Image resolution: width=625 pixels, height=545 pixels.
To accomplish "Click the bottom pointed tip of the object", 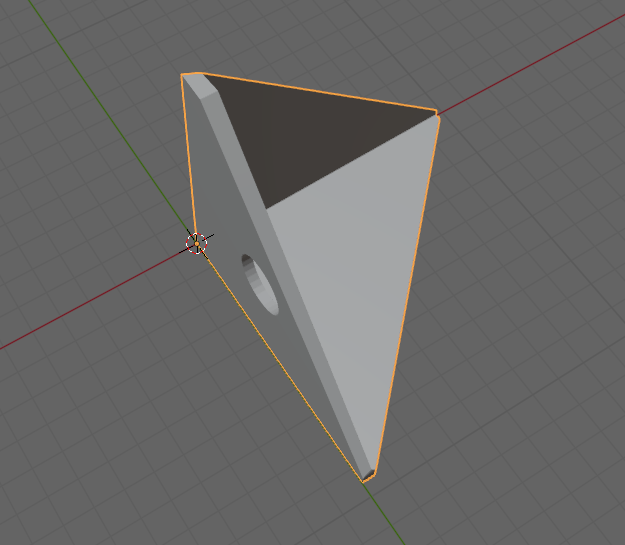I will (365, 478).
